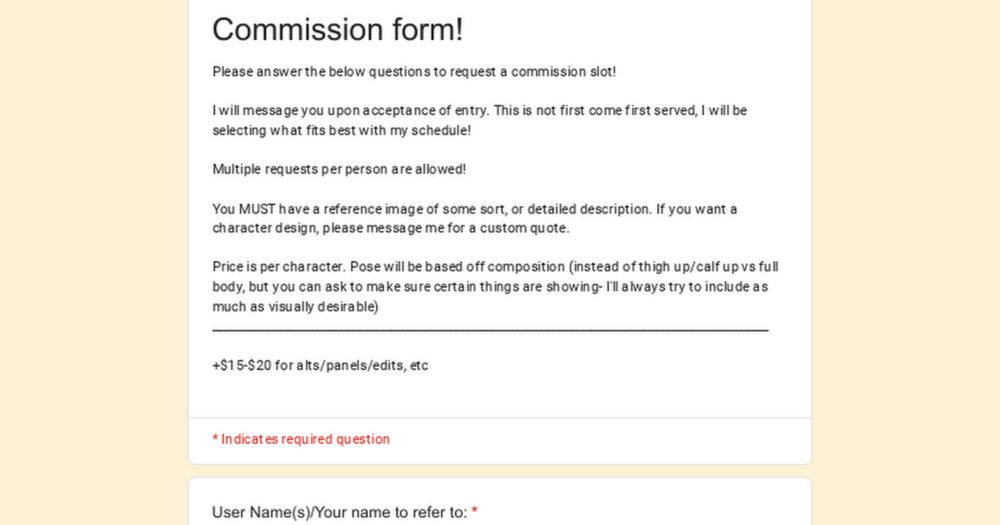Click the horizontal divider line in the description
The width and height of the screenshot is (1000, 525).
coord(490,330)
